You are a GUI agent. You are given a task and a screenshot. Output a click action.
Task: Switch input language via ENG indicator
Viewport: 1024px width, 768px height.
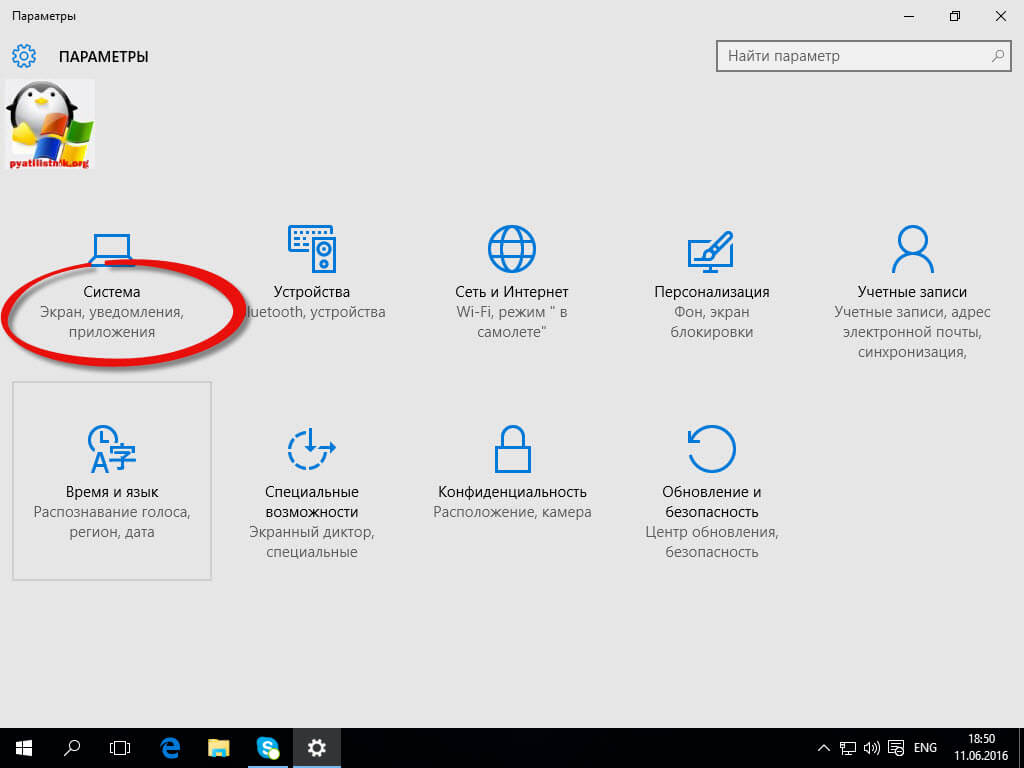pyautogui.click(x=926, y=747)
